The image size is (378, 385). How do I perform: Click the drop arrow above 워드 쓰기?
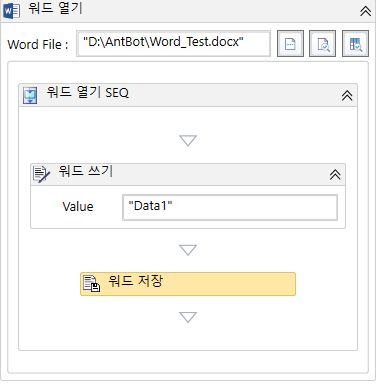coord(188,140)
